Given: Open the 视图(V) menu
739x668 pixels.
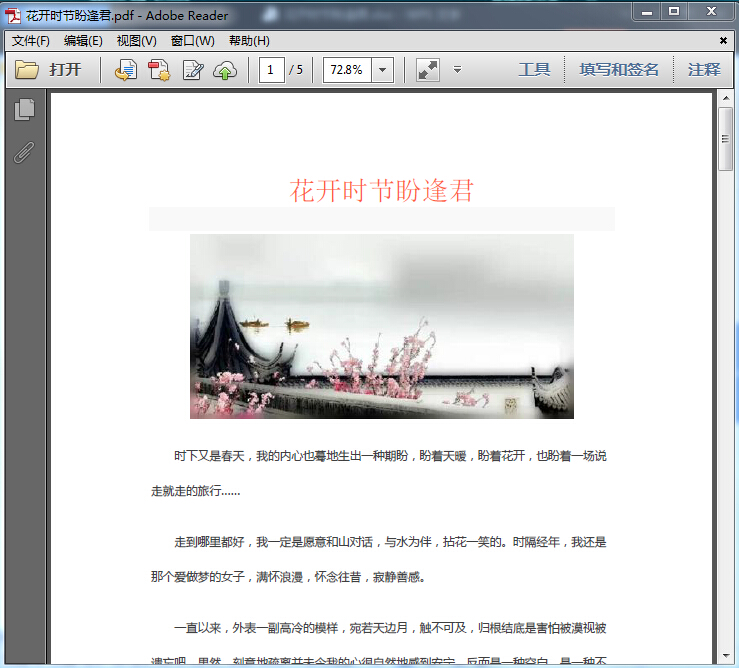Looking at the screenshot, I should point(137,41).
